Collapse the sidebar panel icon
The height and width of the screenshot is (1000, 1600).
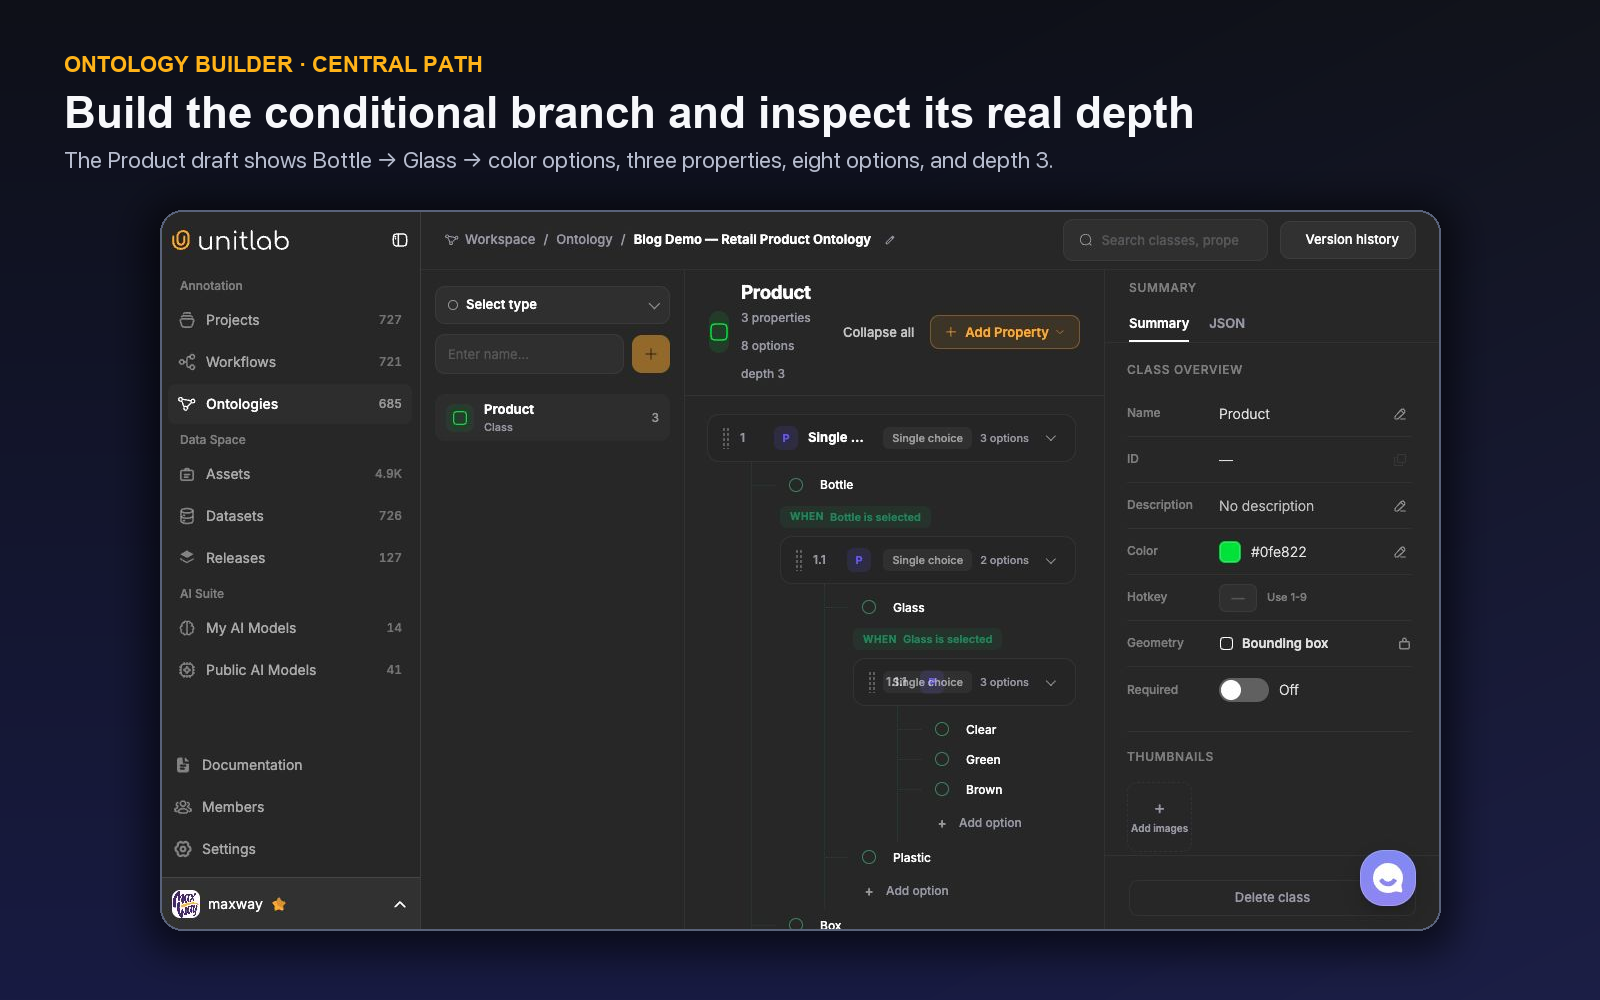click(400, 240)
